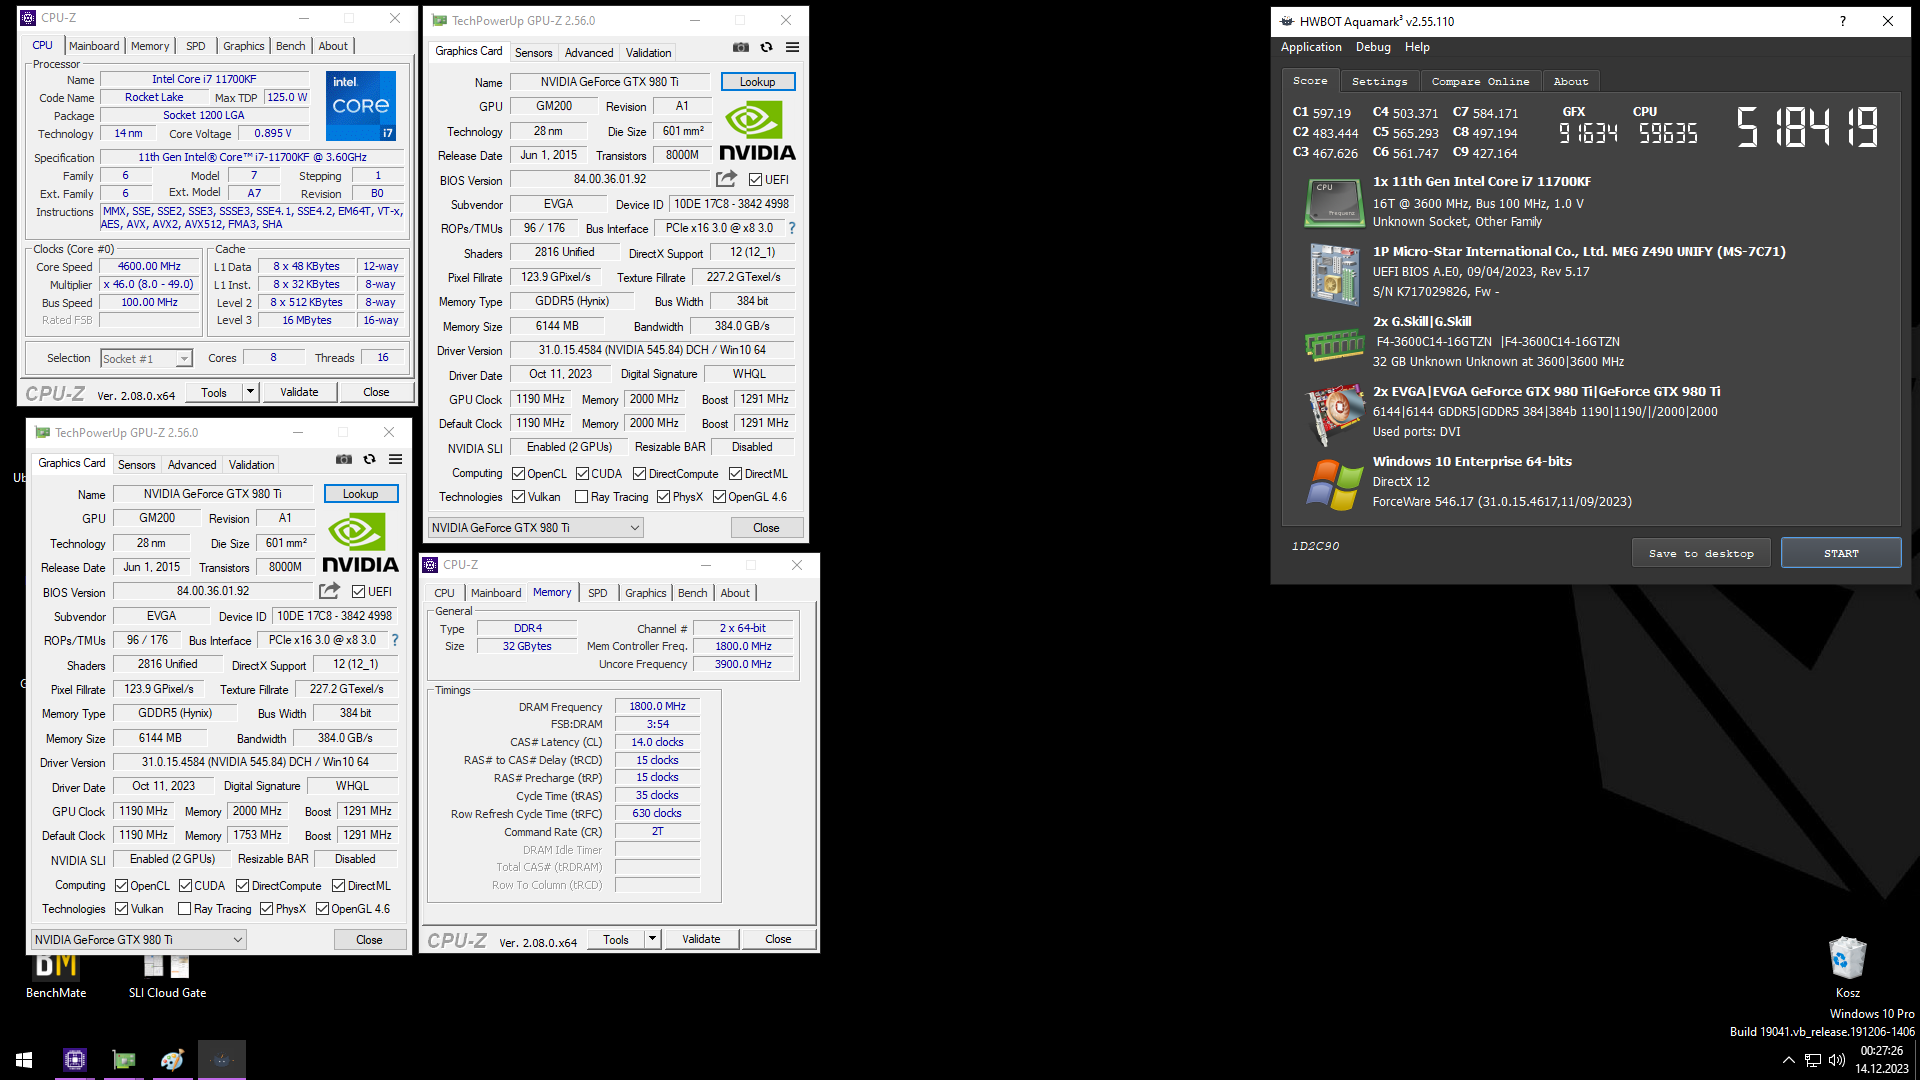Open hamburger menu in top GPU-Z window
This screenshot has width=1920, height=1080.
[x=792, y=47]
